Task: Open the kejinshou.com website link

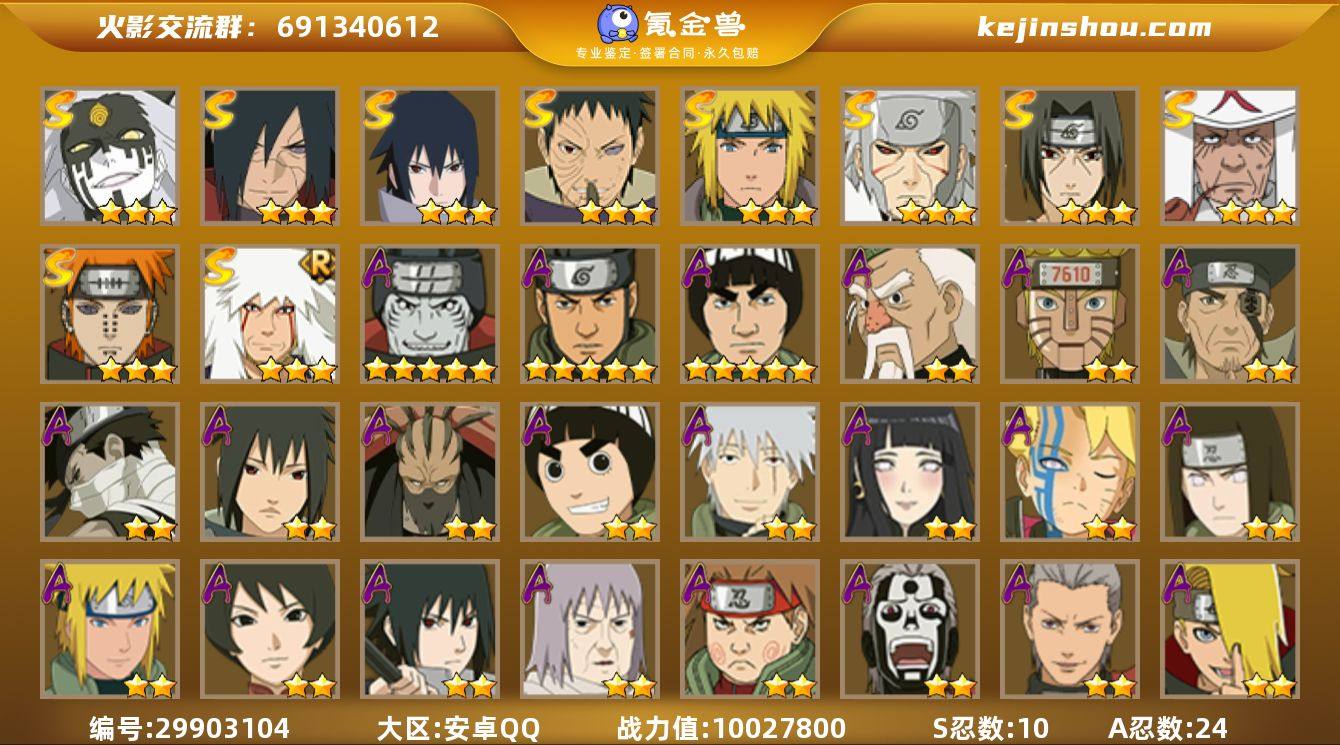Action: point(1094,27)
